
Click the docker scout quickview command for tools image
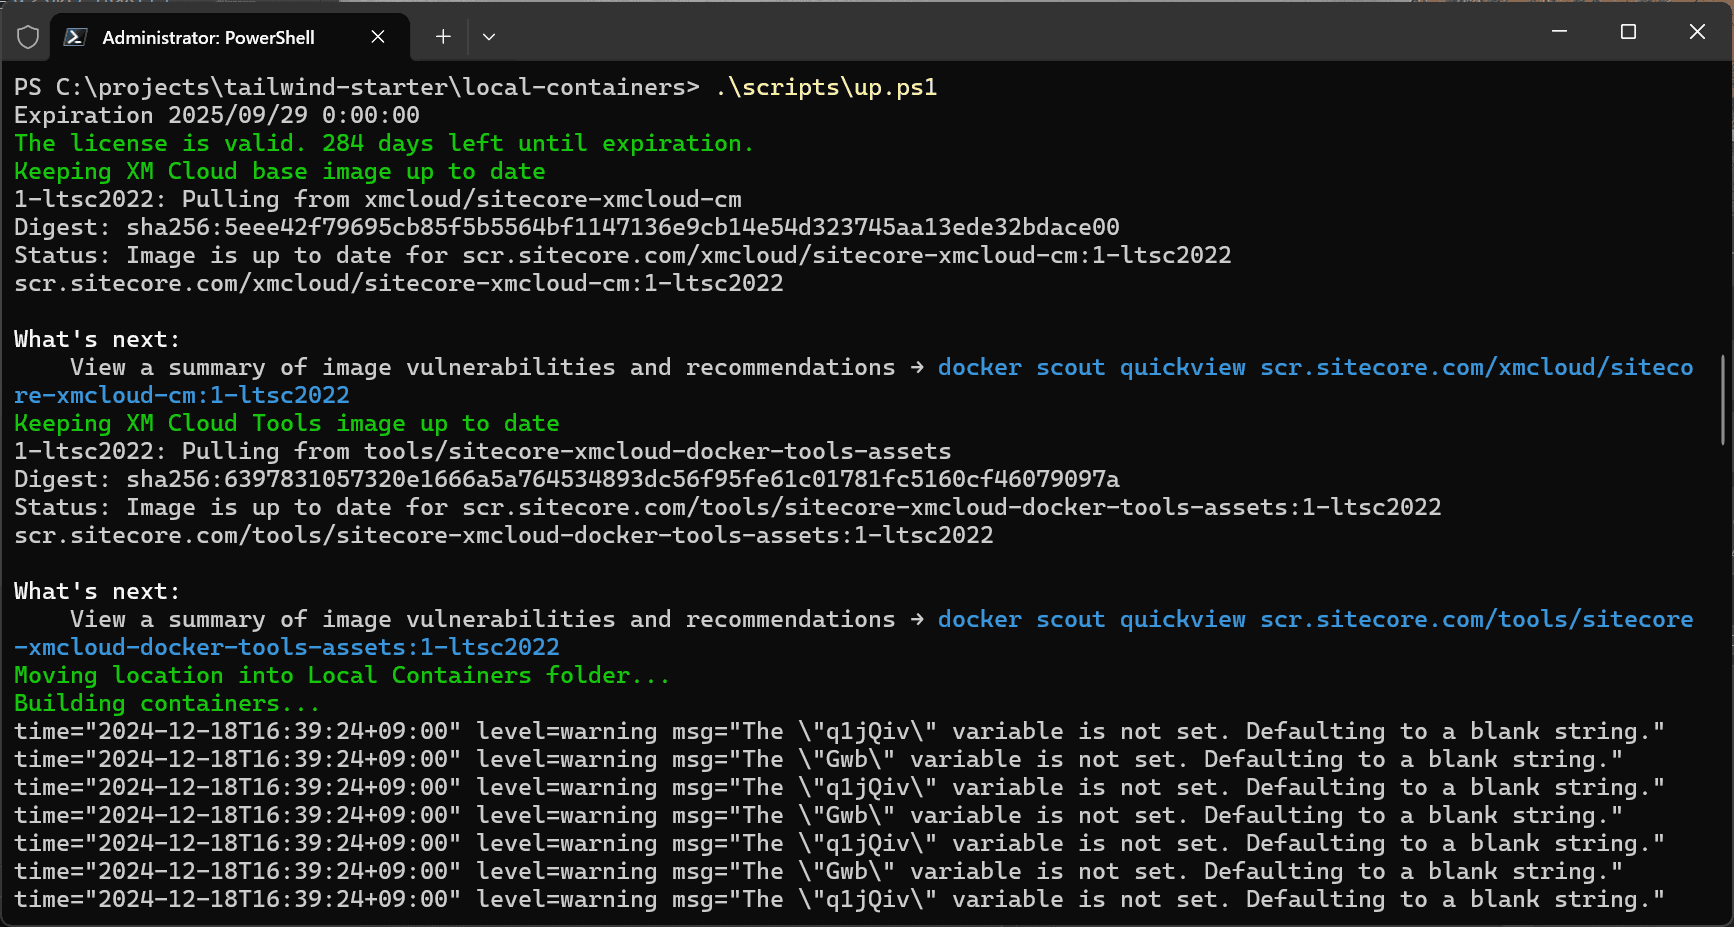(1091, 620)
